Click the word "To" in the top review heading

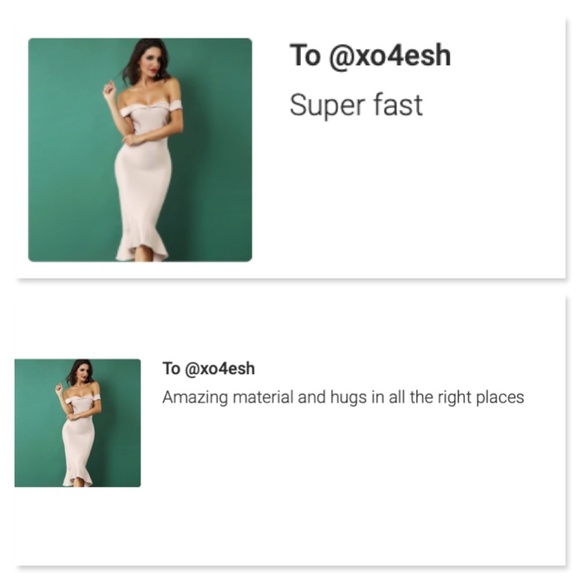coord(305,55)
